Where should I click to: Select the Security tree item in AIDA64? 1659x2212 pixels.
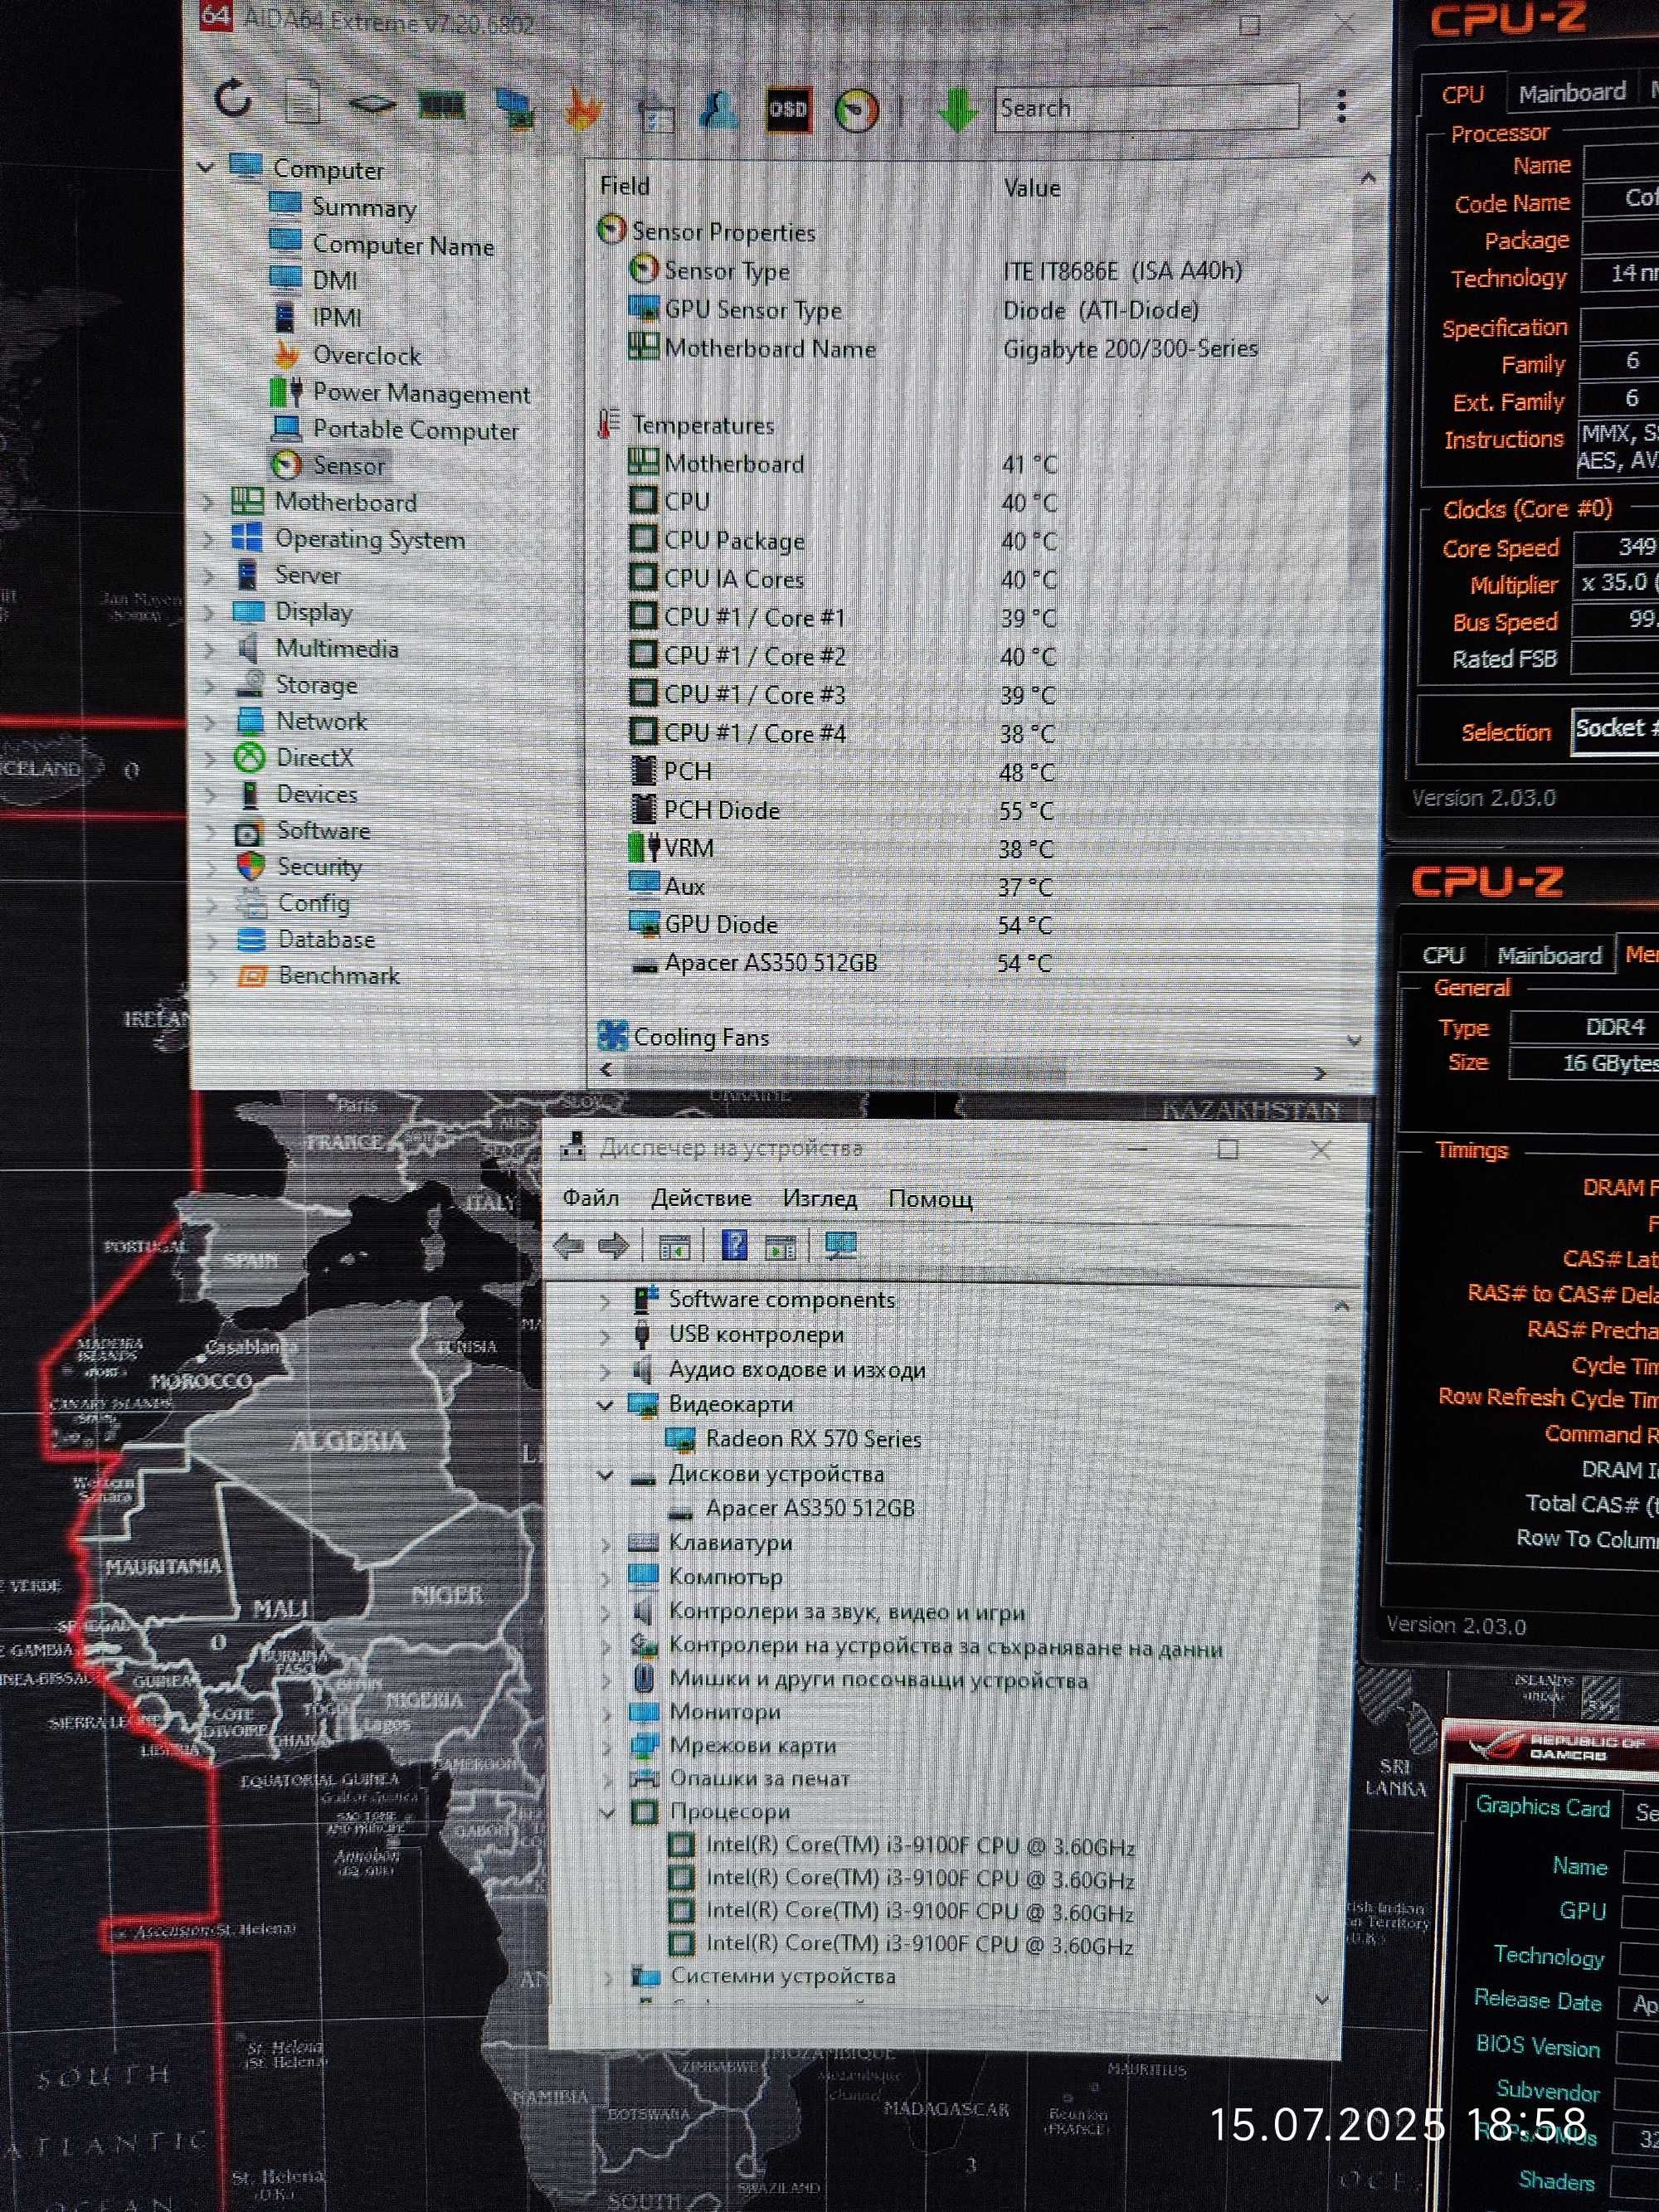pyautogui.click(x=319, y=867)
